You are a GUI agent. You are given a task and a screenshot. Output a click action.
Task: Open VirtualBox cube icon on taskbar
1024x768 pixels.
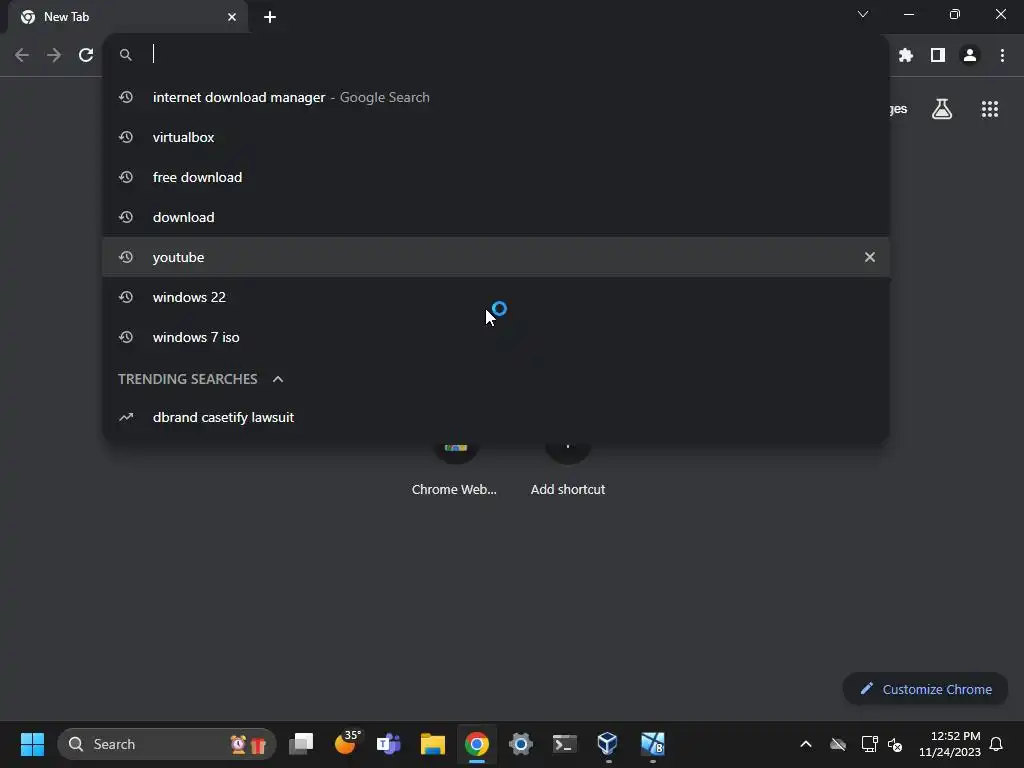(608, 744)
